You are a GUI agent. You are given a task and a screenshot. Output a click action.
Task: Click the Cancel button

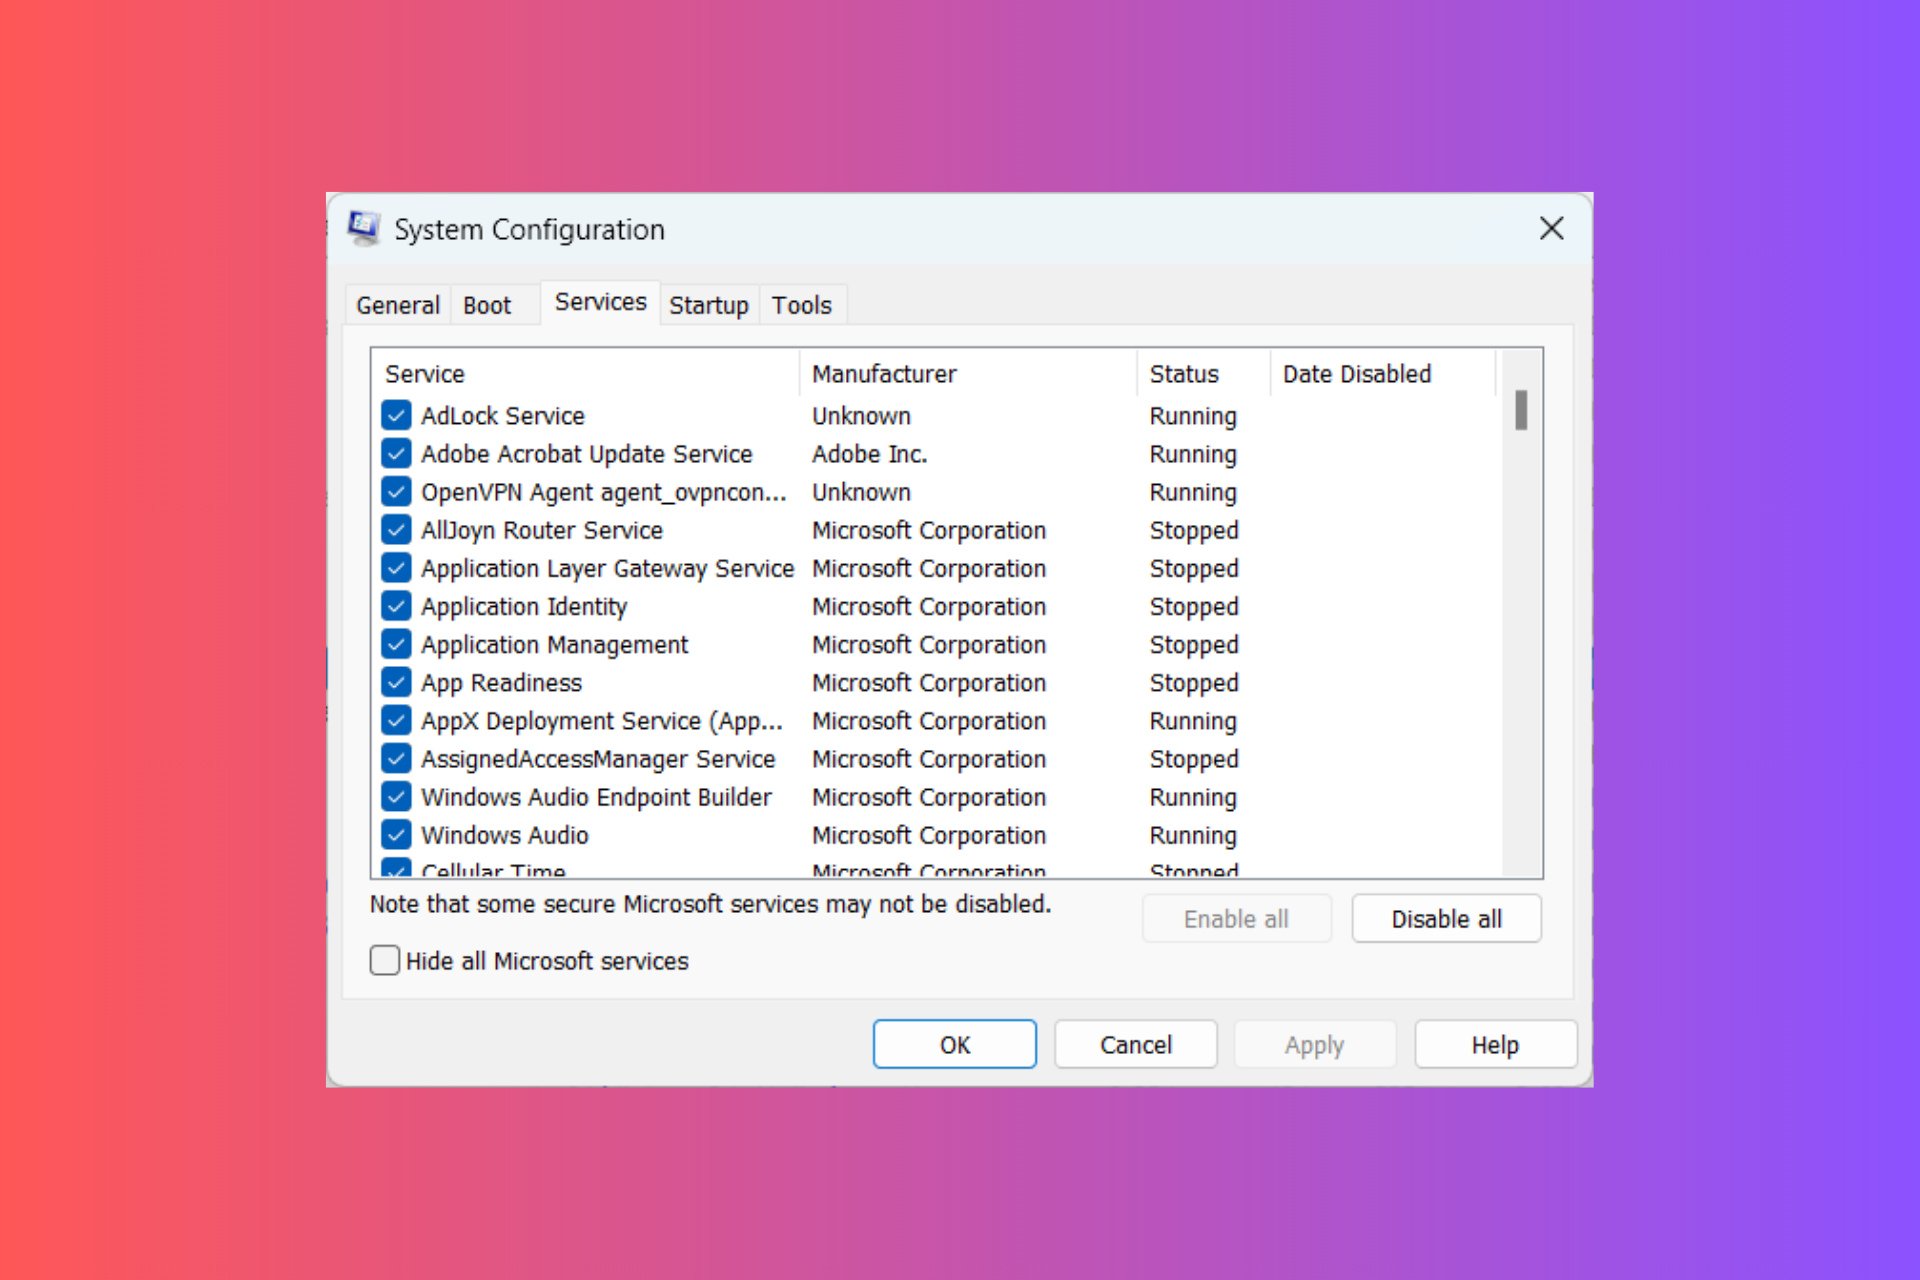[1135, 1044]
